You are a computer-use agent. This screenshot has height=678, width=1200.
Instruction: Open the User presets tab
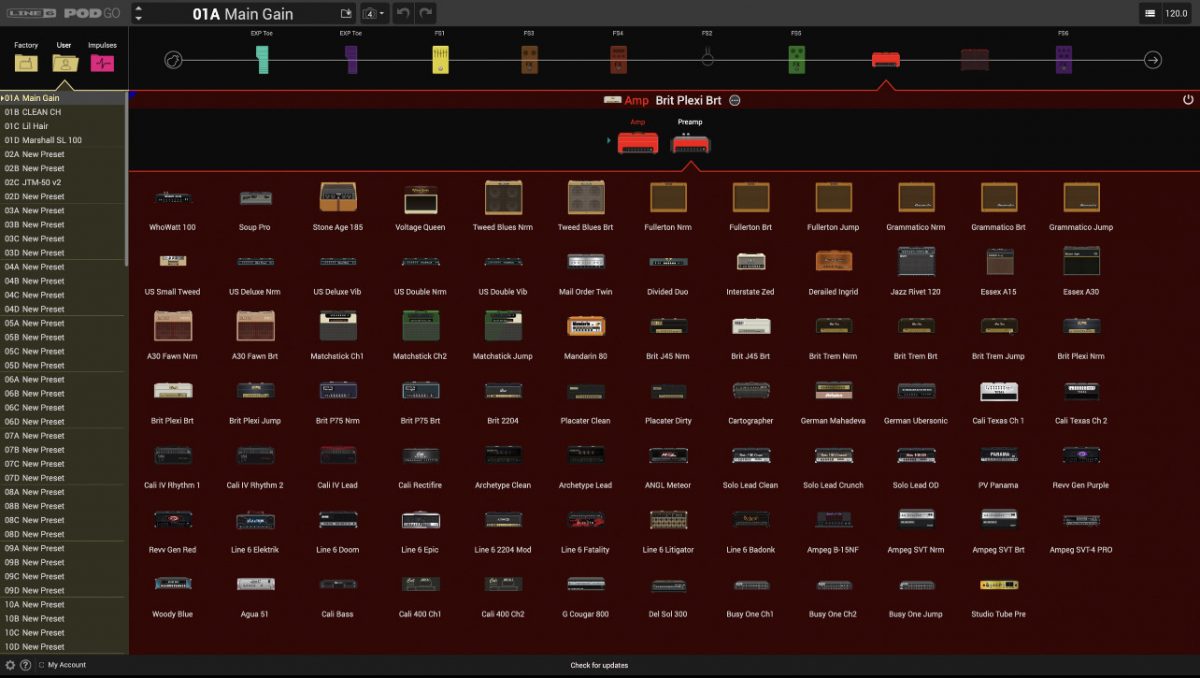64,57
